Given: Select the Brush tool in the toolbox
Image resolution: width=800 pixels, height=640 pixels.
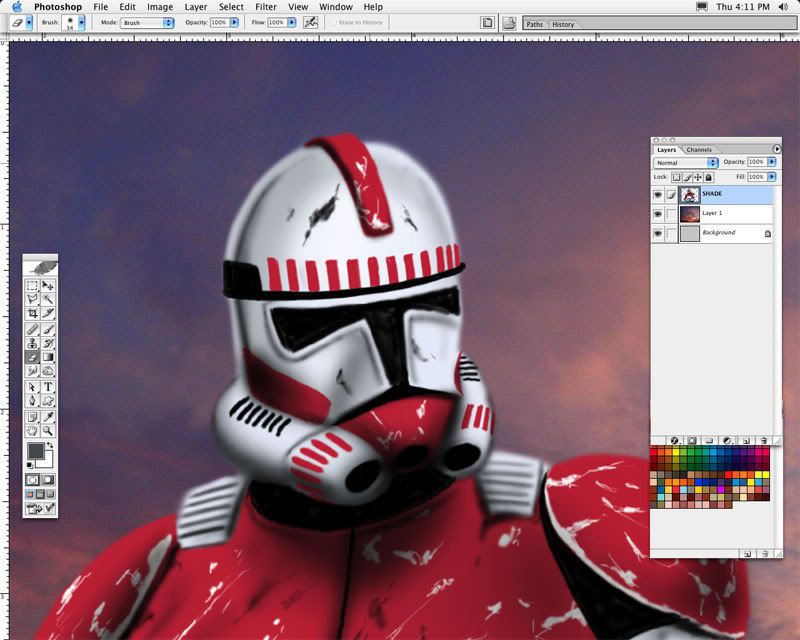Looking at the screenshot, I should pos(48,330).
